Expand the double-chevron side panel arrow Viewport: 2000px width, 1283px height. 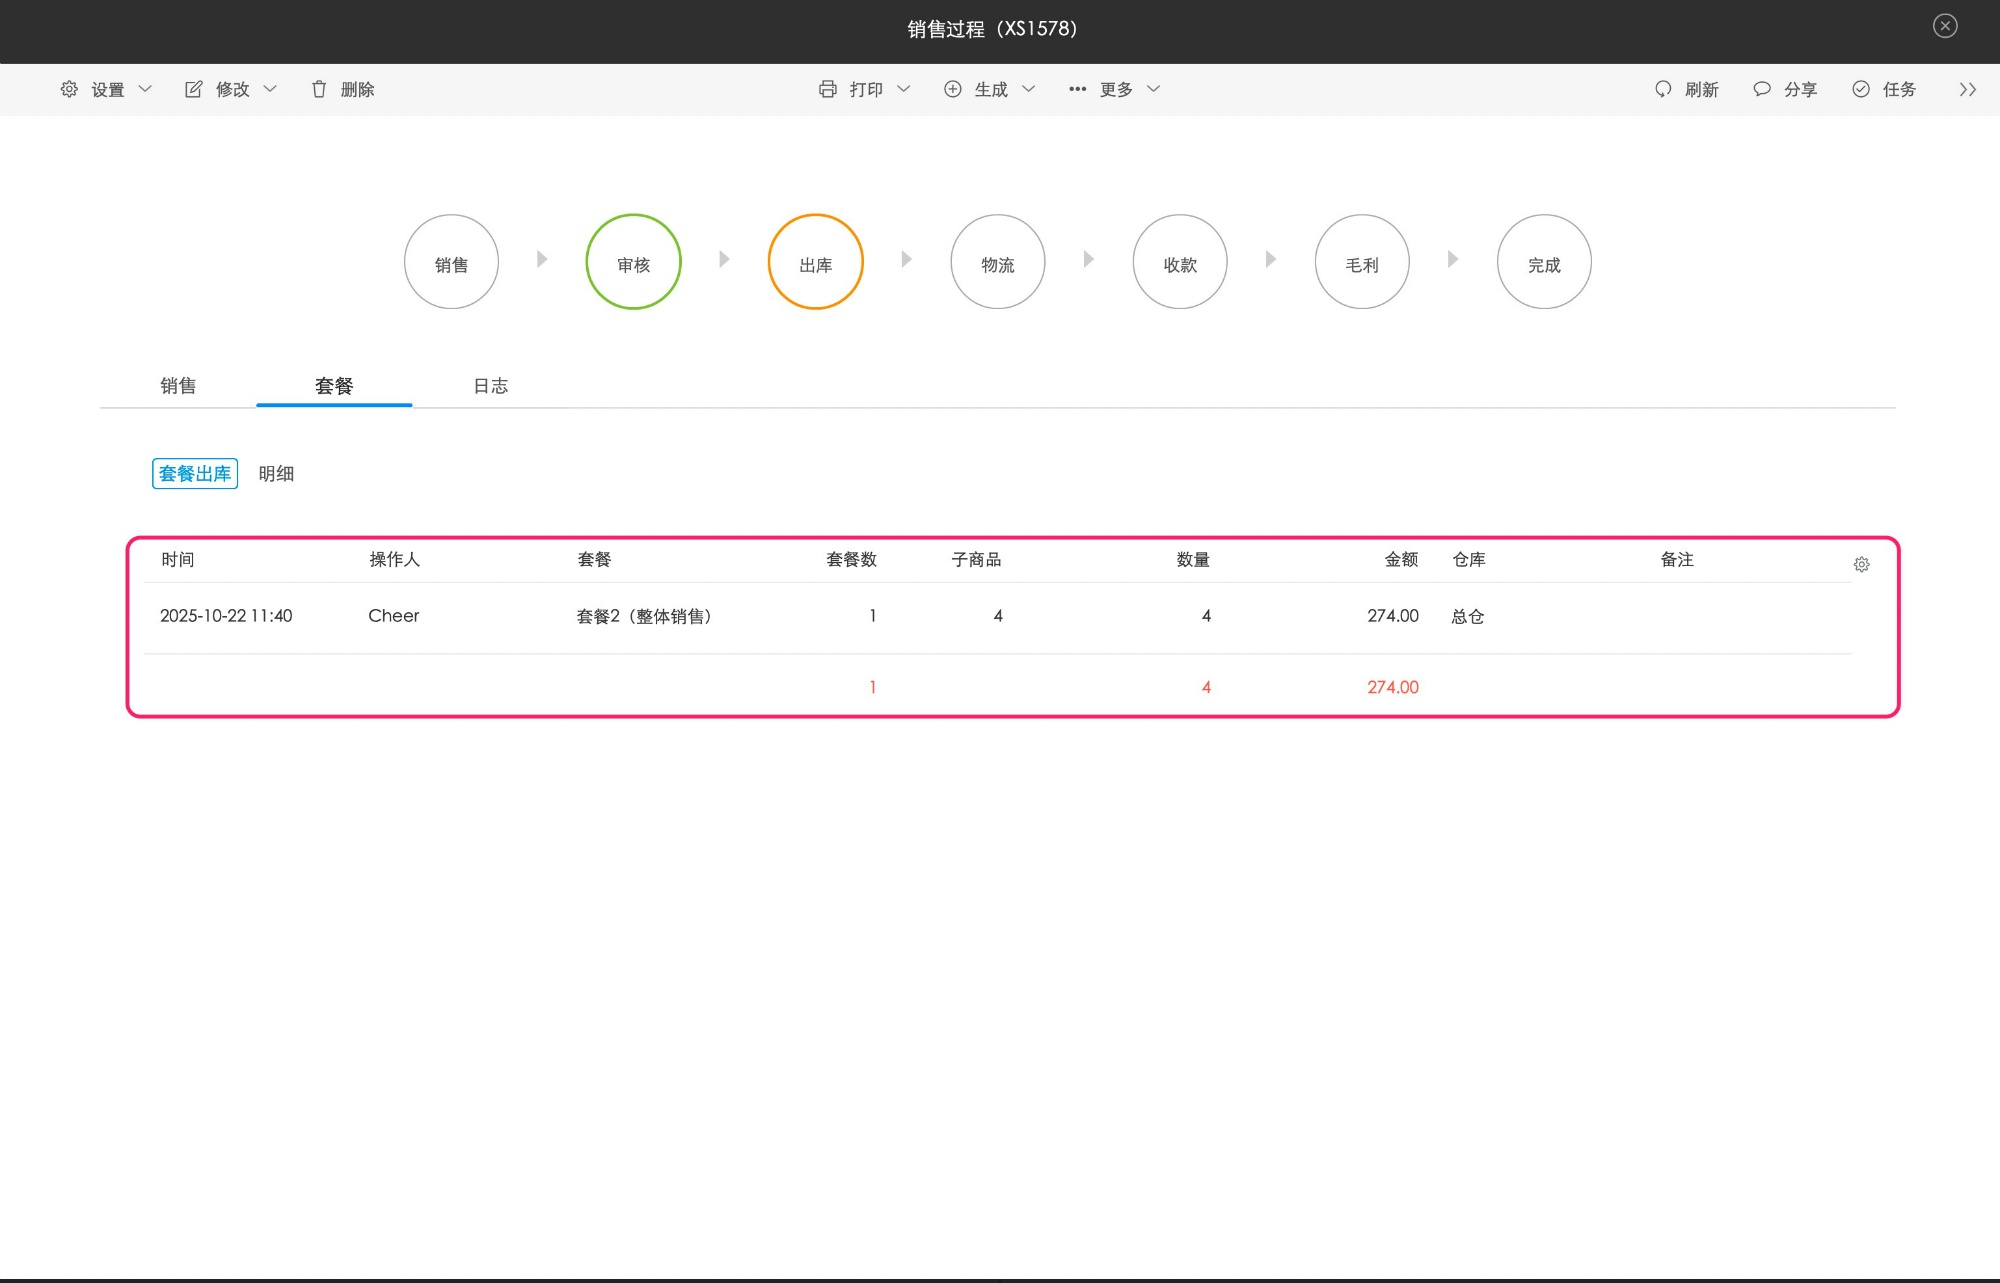click(x=1967, y=89)
